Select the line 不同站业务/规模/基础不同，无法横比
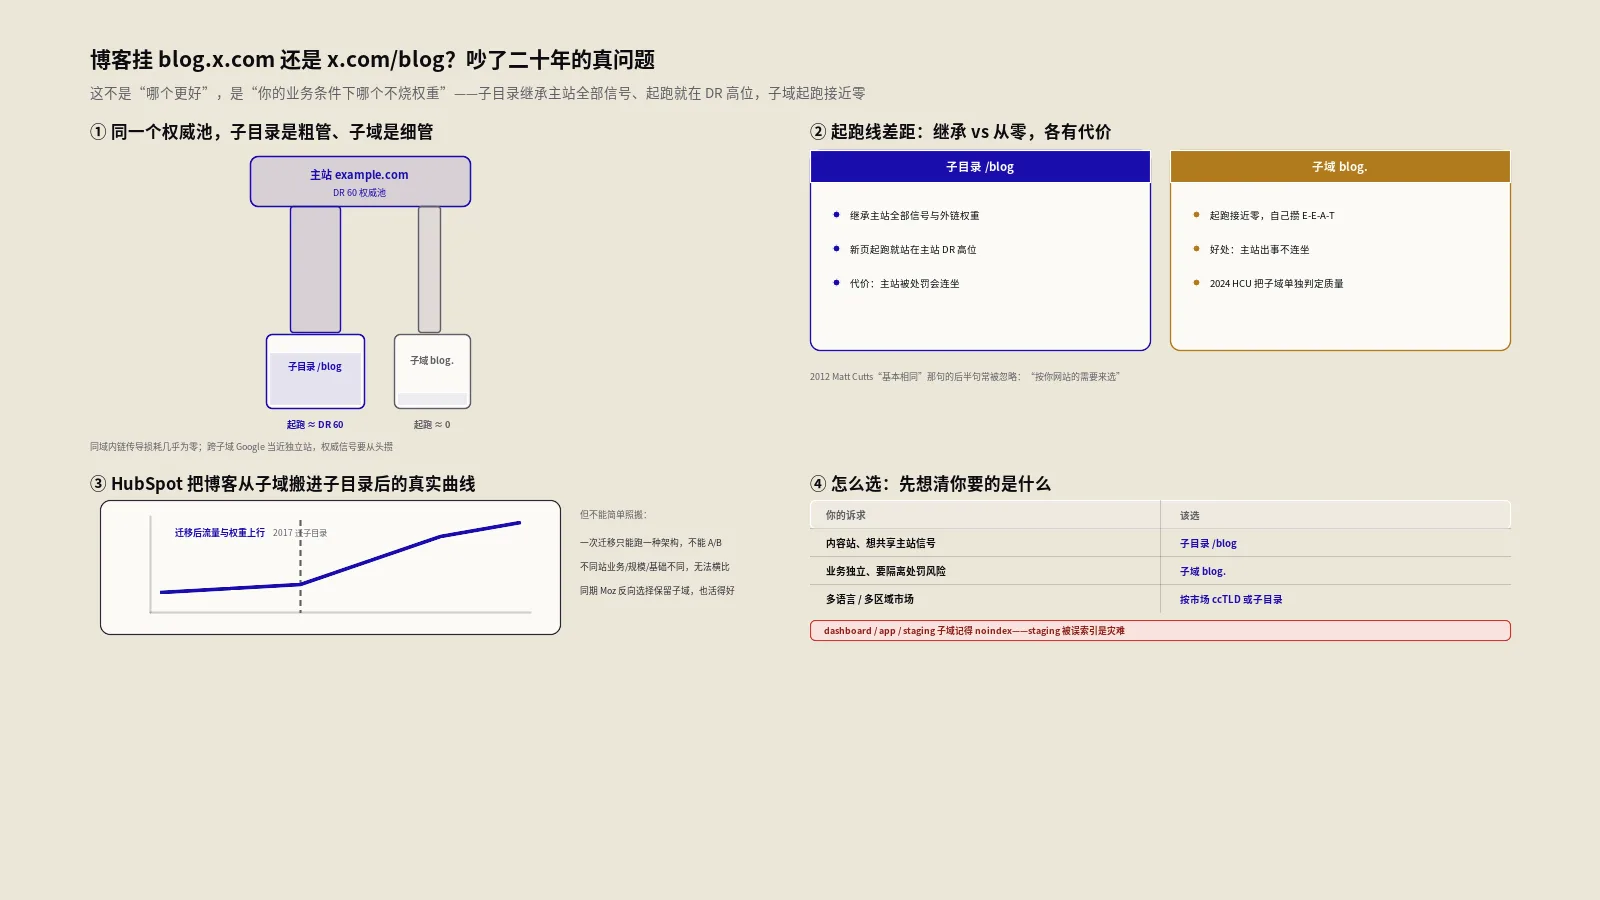The width and height of the screenshot is (1600, 900). (x=655, y=567)
